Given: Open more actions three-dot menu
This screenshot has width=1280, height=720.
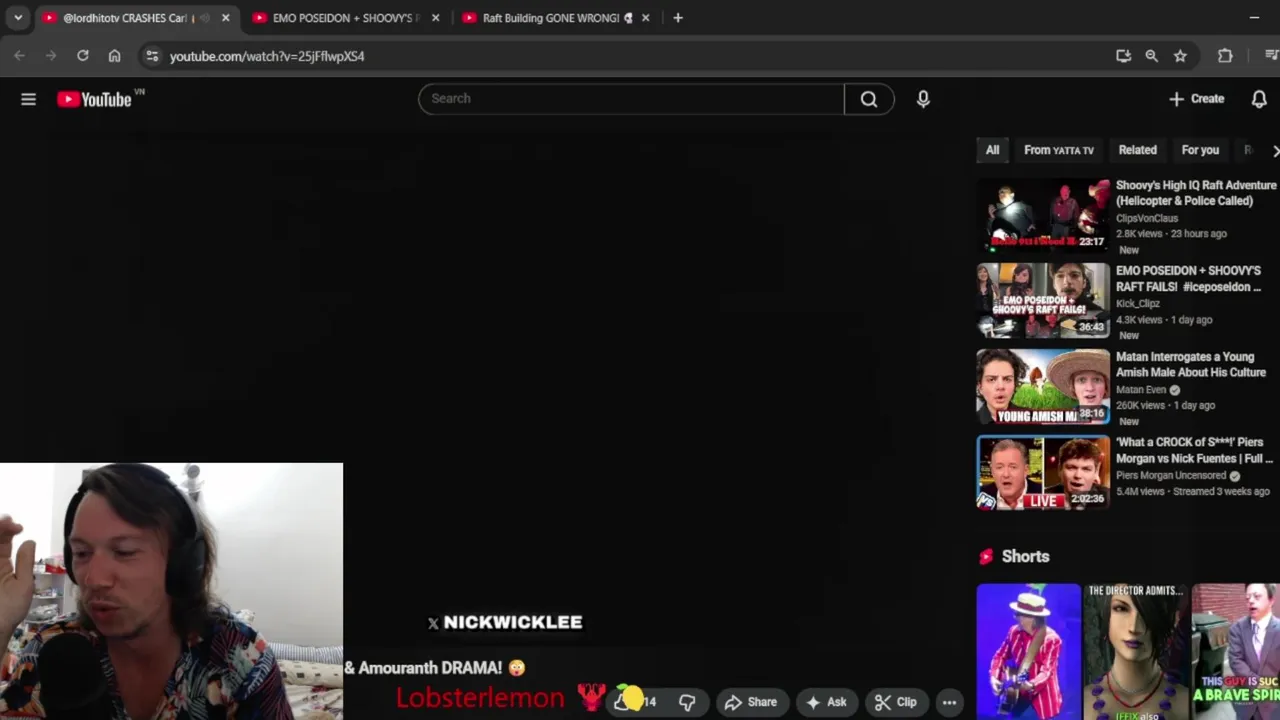Looking at the screenshot, I should point(949,702).
